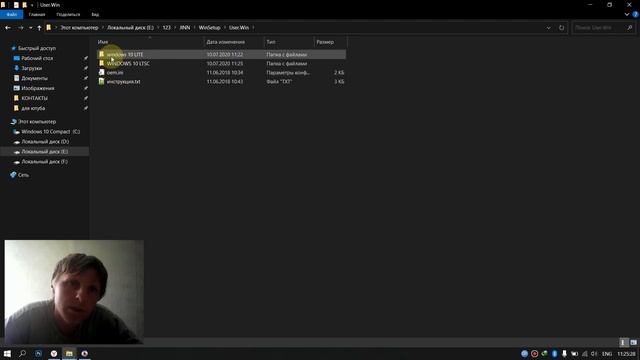Select the 'WINDOWS 10 LTSC' folder
The image size is (640, 360).
click(x=221, y=64)
